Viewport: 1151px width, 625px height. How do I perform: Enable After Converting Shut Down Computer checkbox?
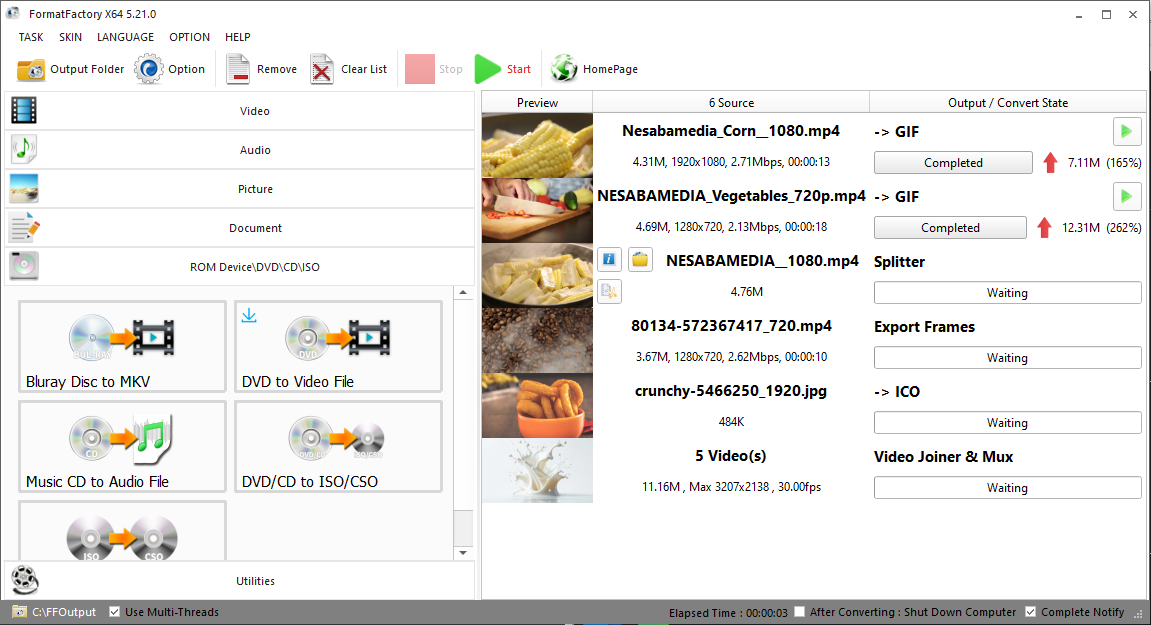point(799,612)
